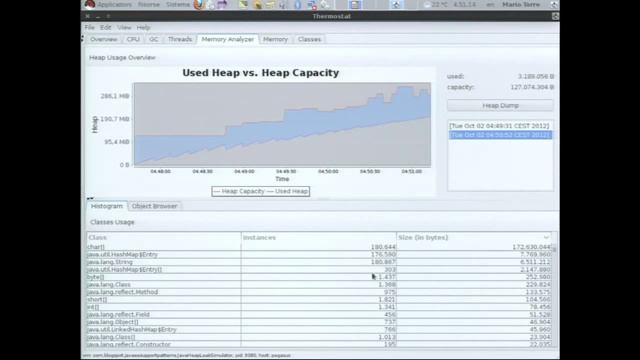Select the java.lang.Class row
This screenshot has height=360, width=640.
click(319, 284)
